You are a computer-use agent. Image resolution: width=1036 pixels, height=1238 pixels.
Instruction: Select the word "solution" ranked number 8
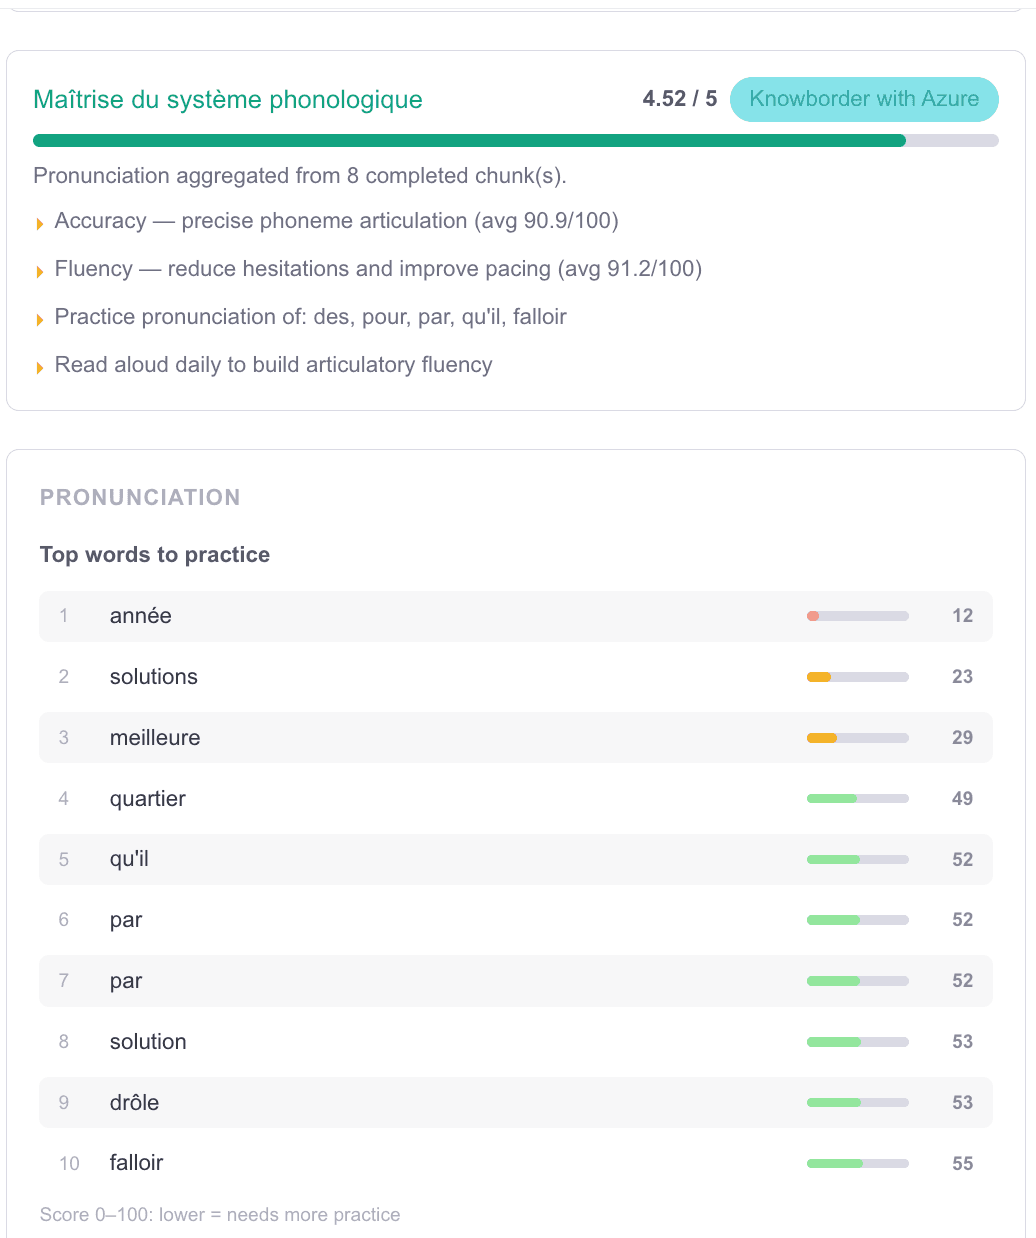pos(148,1042)
